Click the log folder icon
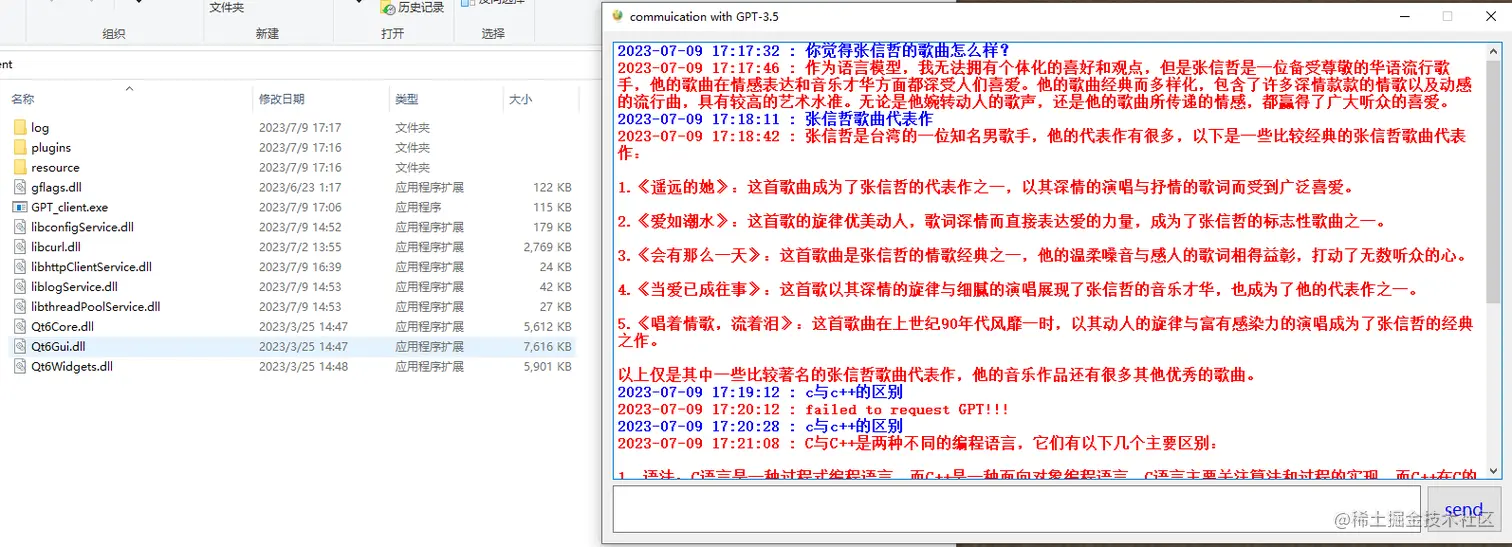 [21, 128]
